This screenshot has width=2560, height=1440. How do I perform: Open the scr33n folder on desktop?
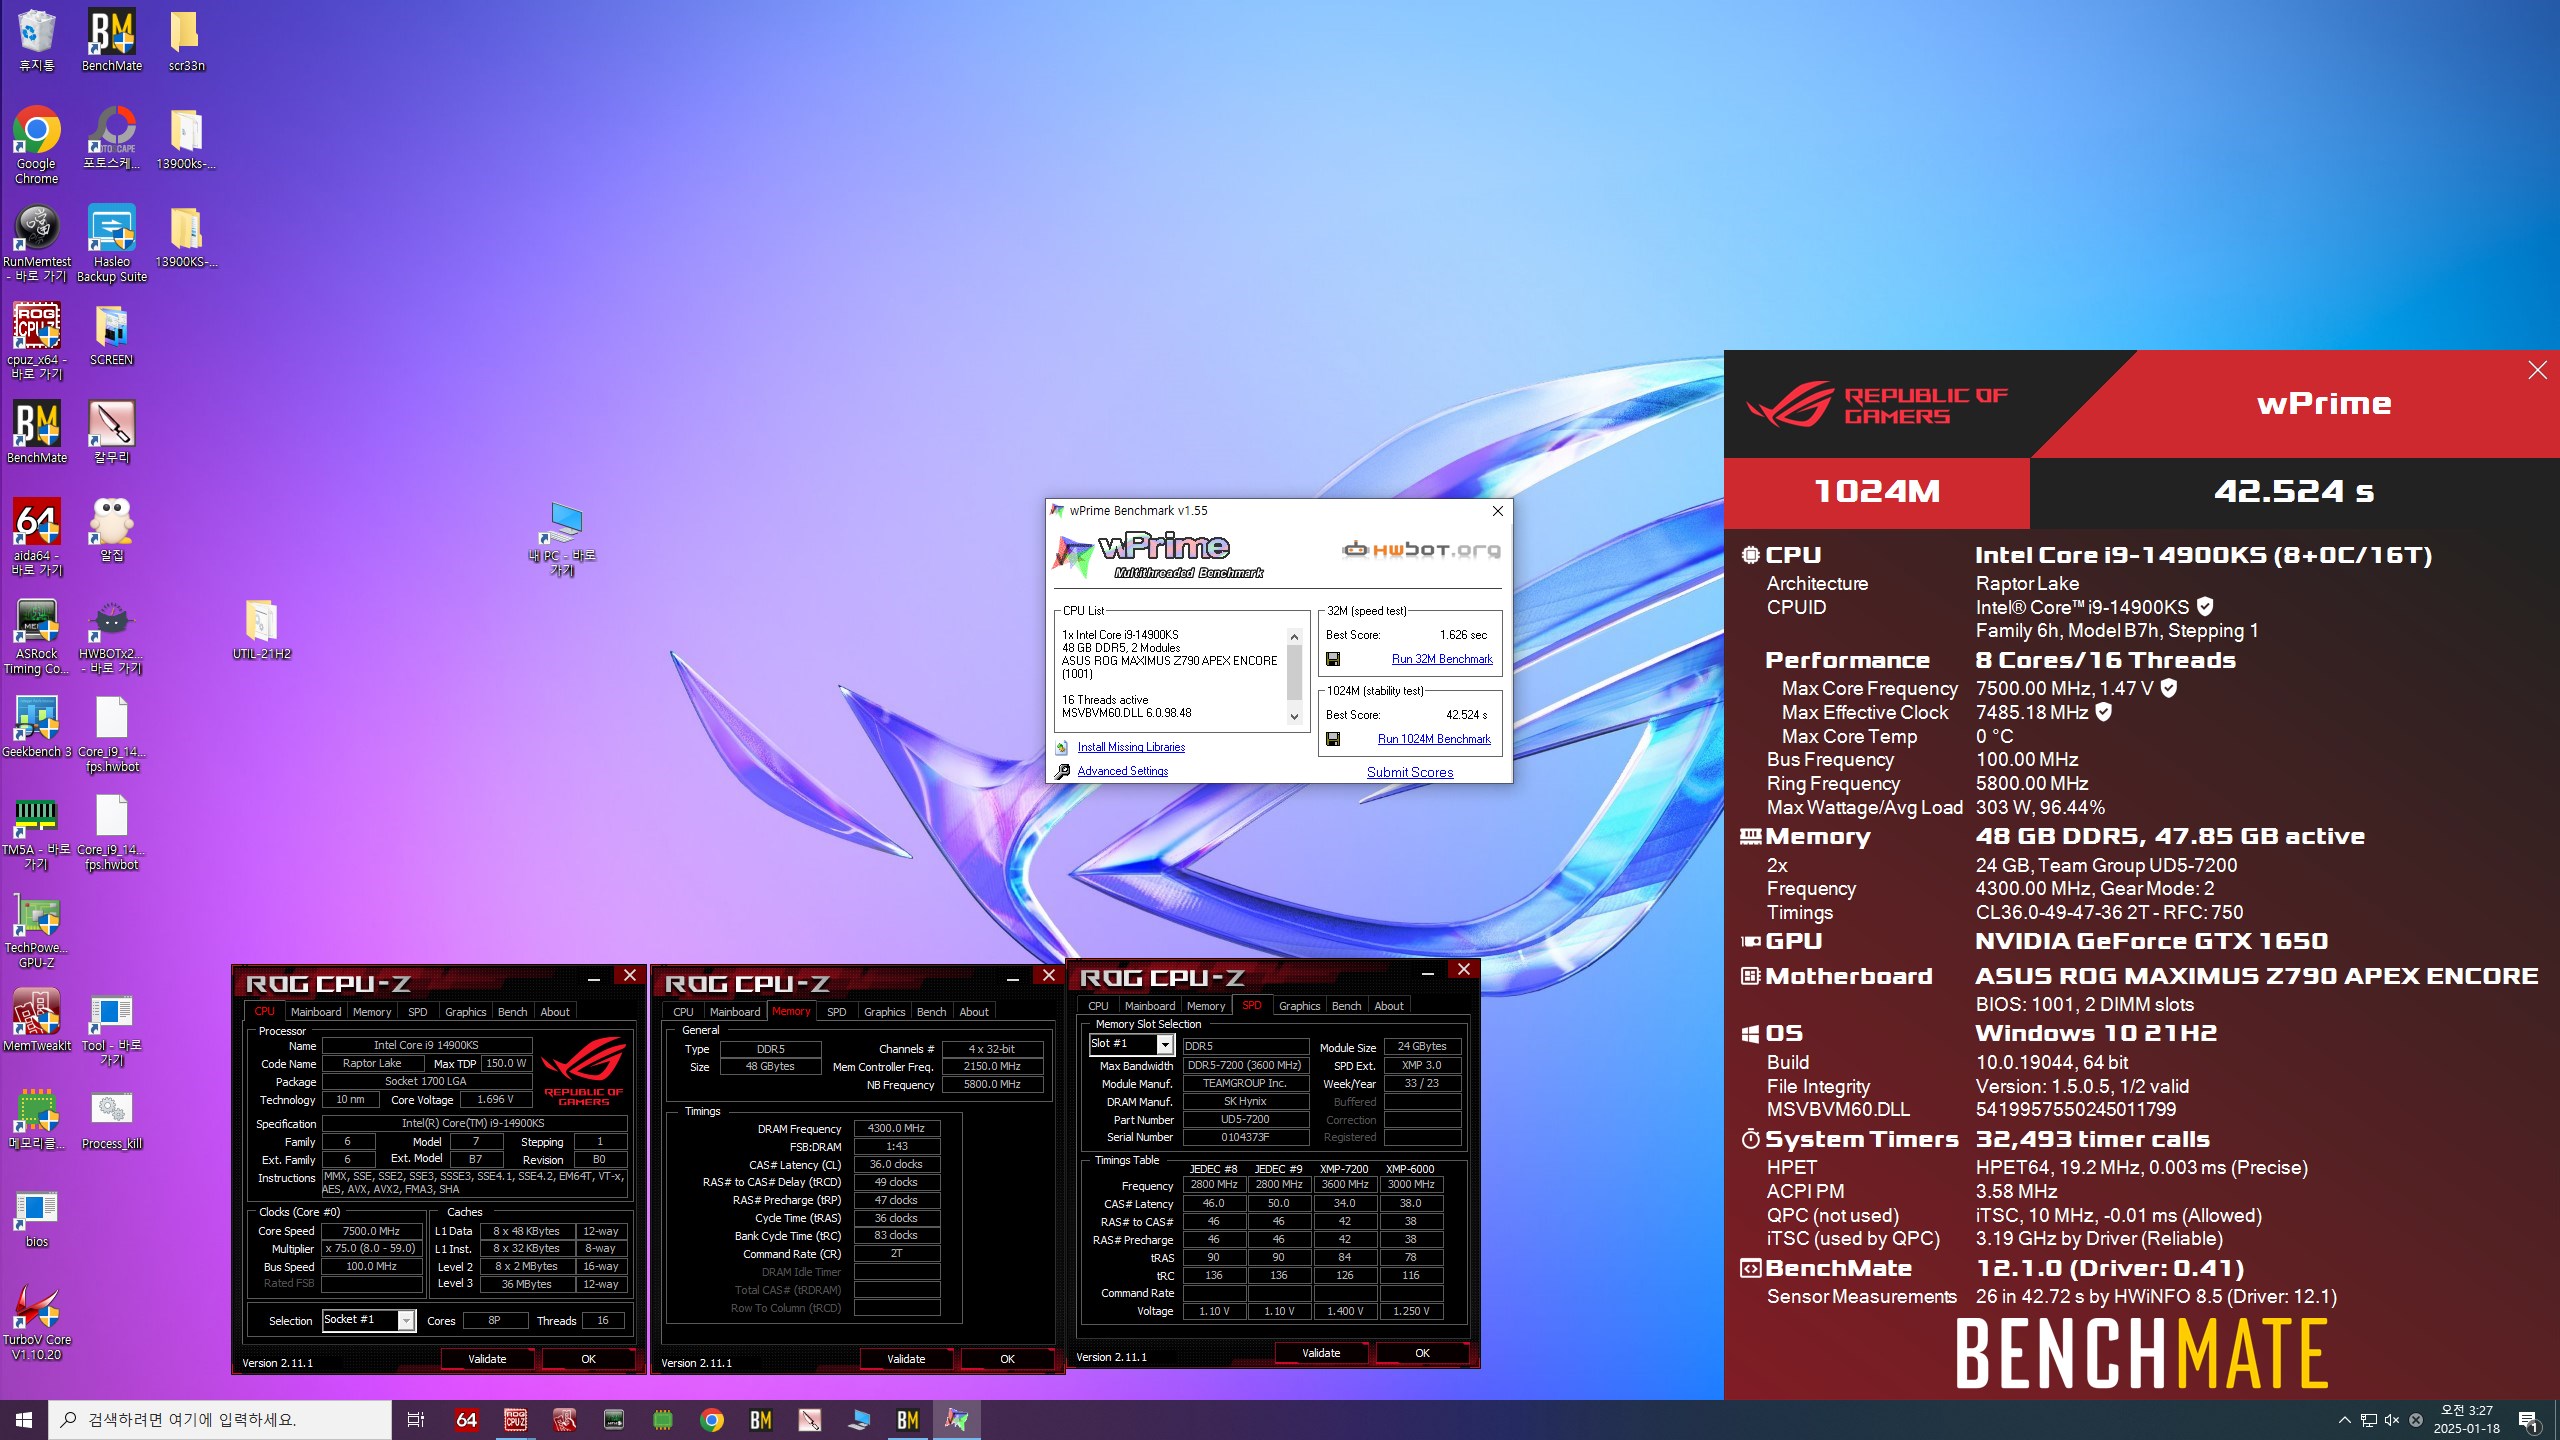(186, 40)
